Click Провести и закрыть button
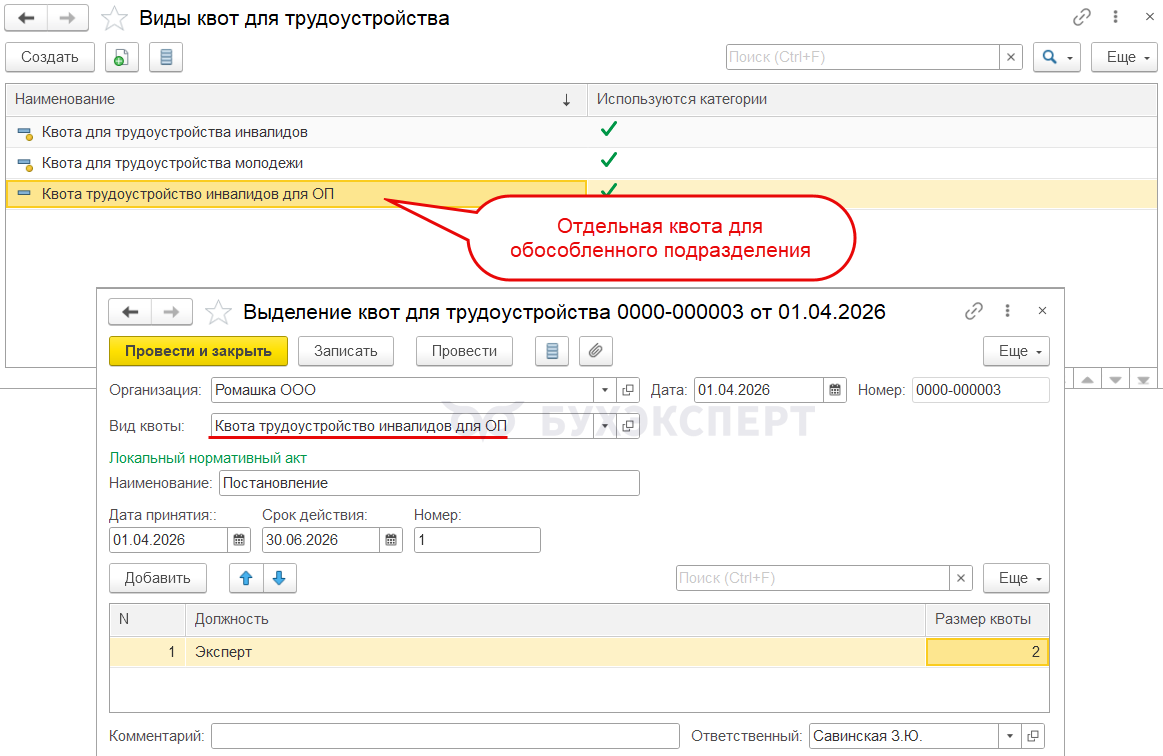1163x756 pixels. point(198,351)
